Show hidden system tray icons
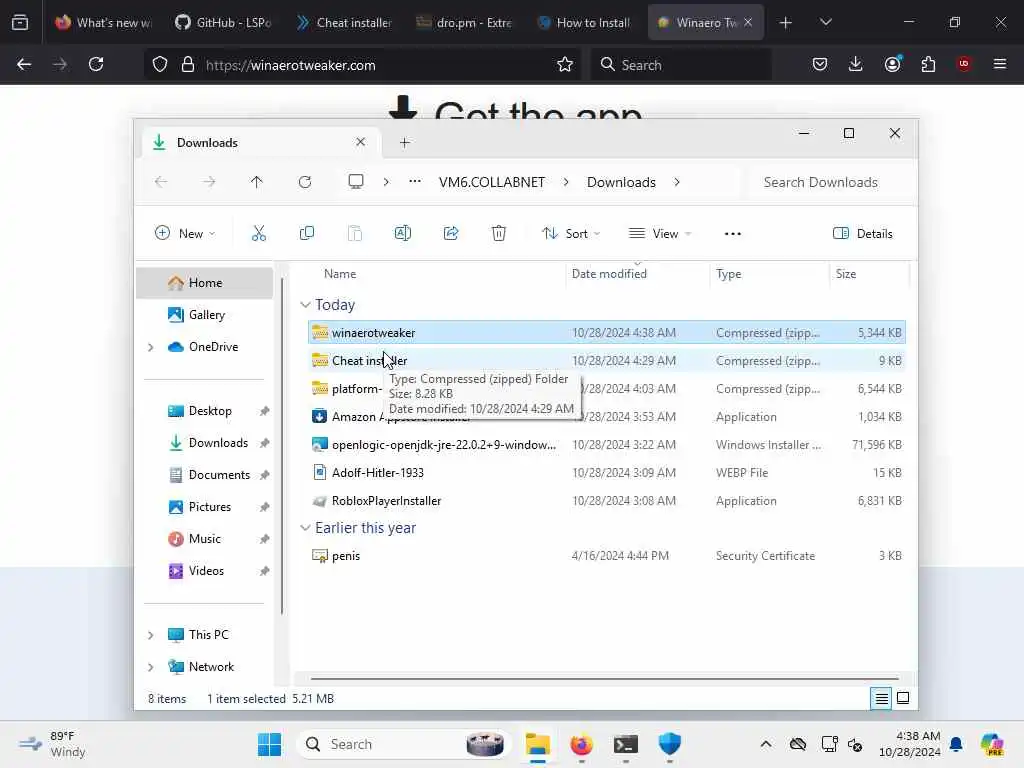The height and width of the screenshot is (768, 1024). point(766,744)
